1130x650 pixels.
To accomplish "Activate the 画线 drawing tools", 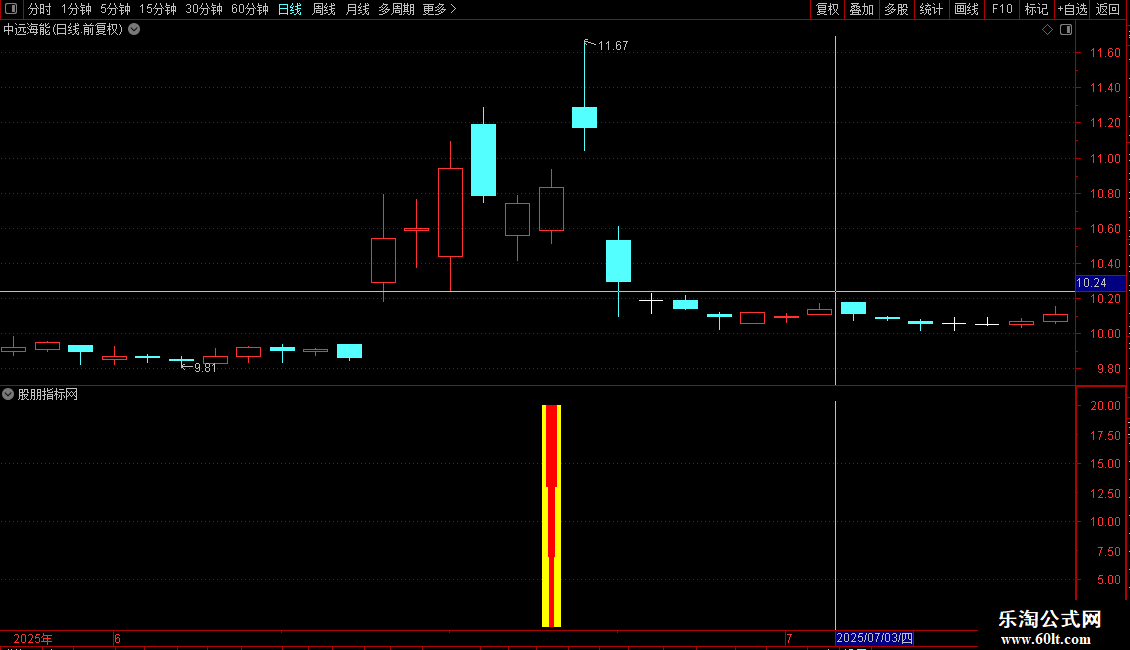I will [x=966, y=9].
